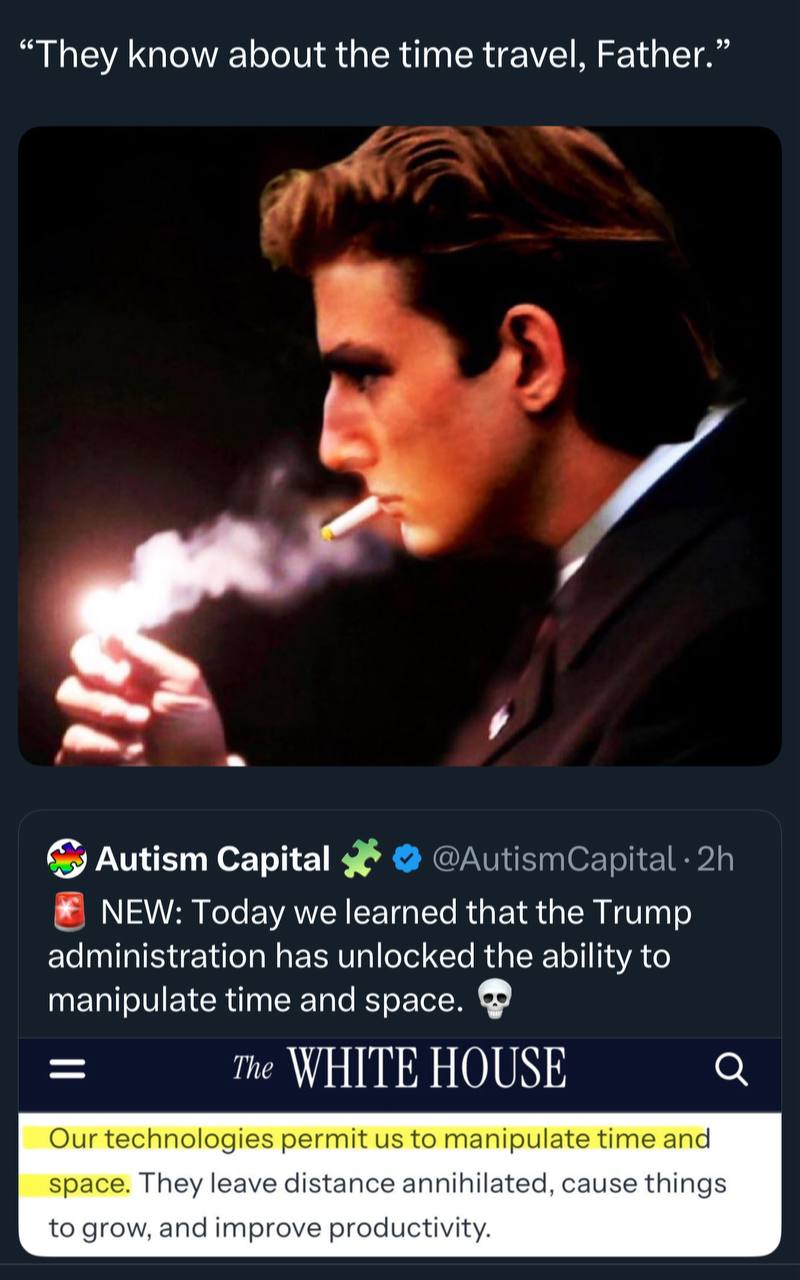Click the @AutismCapital handle
Image resolution: width=800 pixels, height=1280 pixels.
552,858
